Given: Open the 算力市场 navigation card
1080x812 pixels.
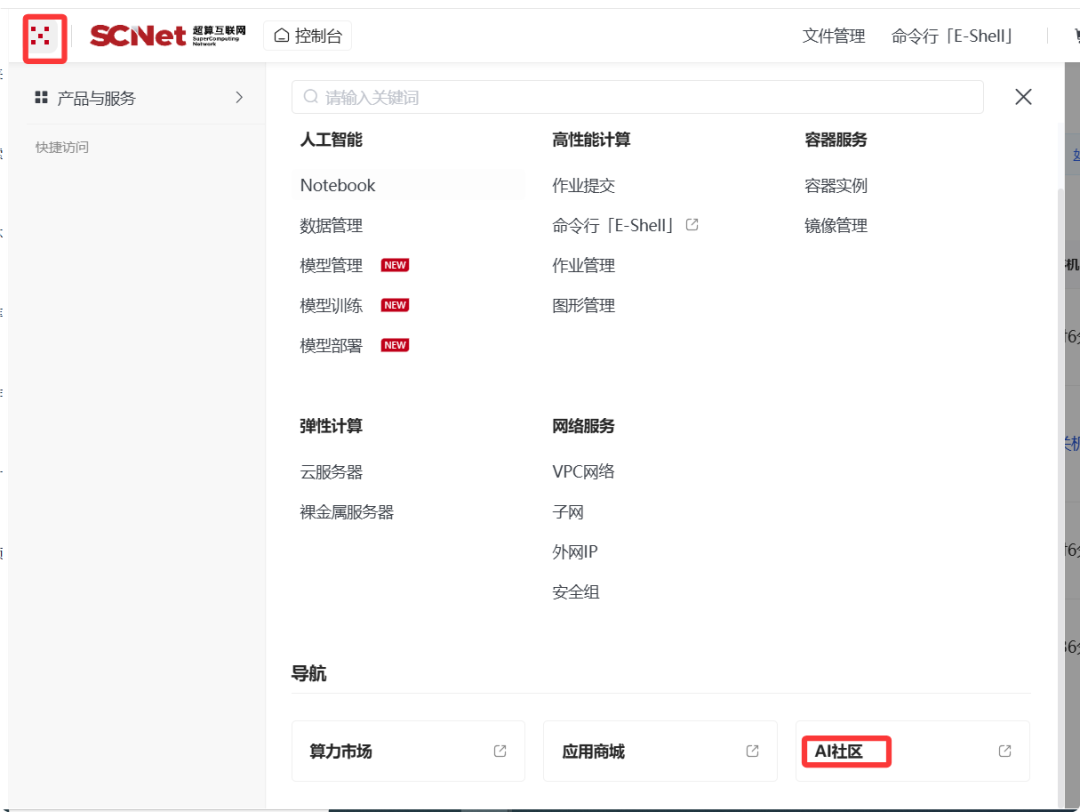Looking at the screenshot, I should coord(408,751).
